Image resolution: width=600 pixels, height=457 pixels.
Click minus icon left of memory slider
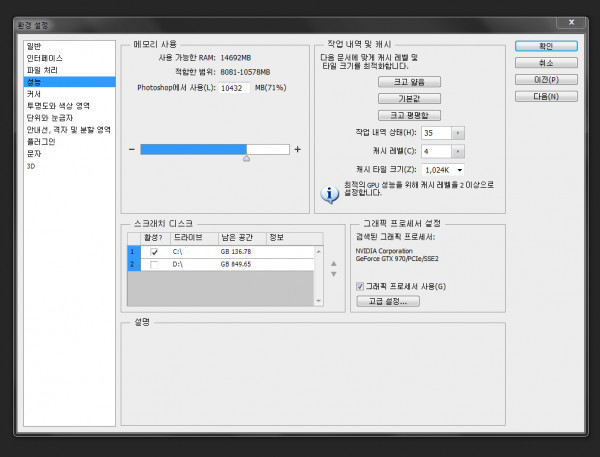tap(132, 149)
